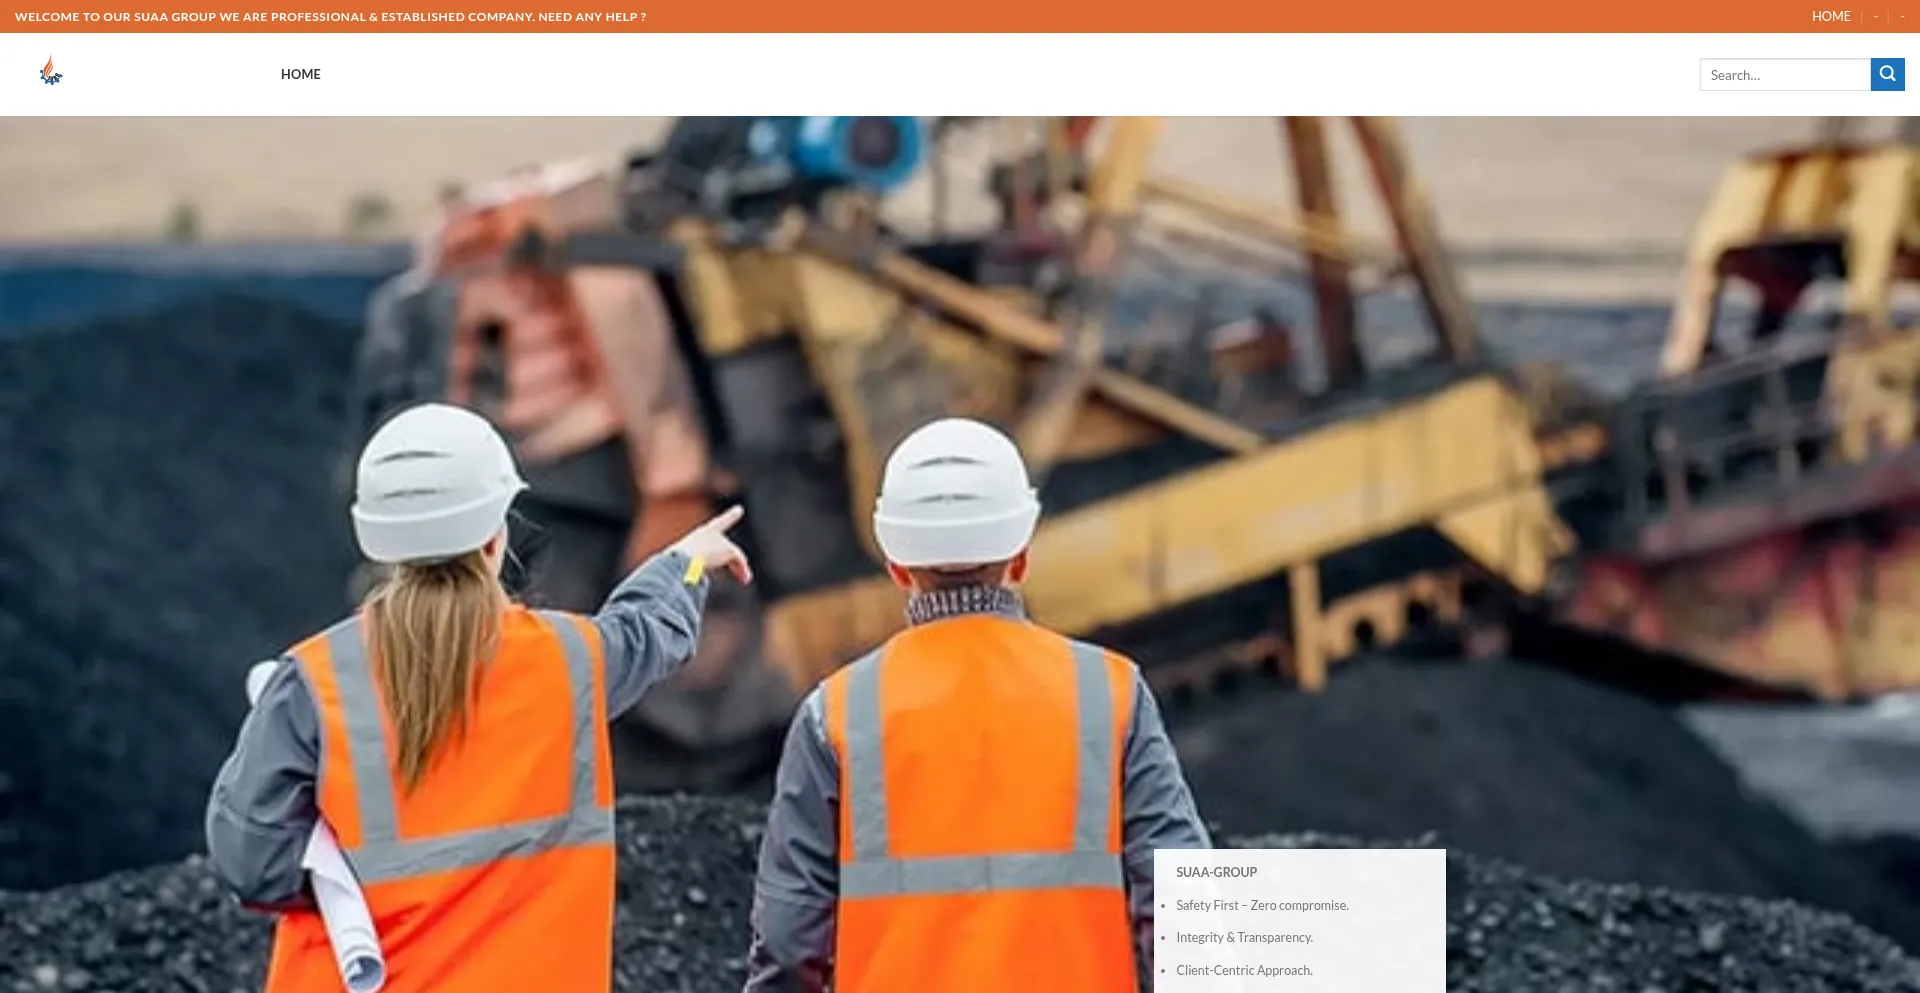Click "Client-Centric Approach." list item

click(1244, 970)
